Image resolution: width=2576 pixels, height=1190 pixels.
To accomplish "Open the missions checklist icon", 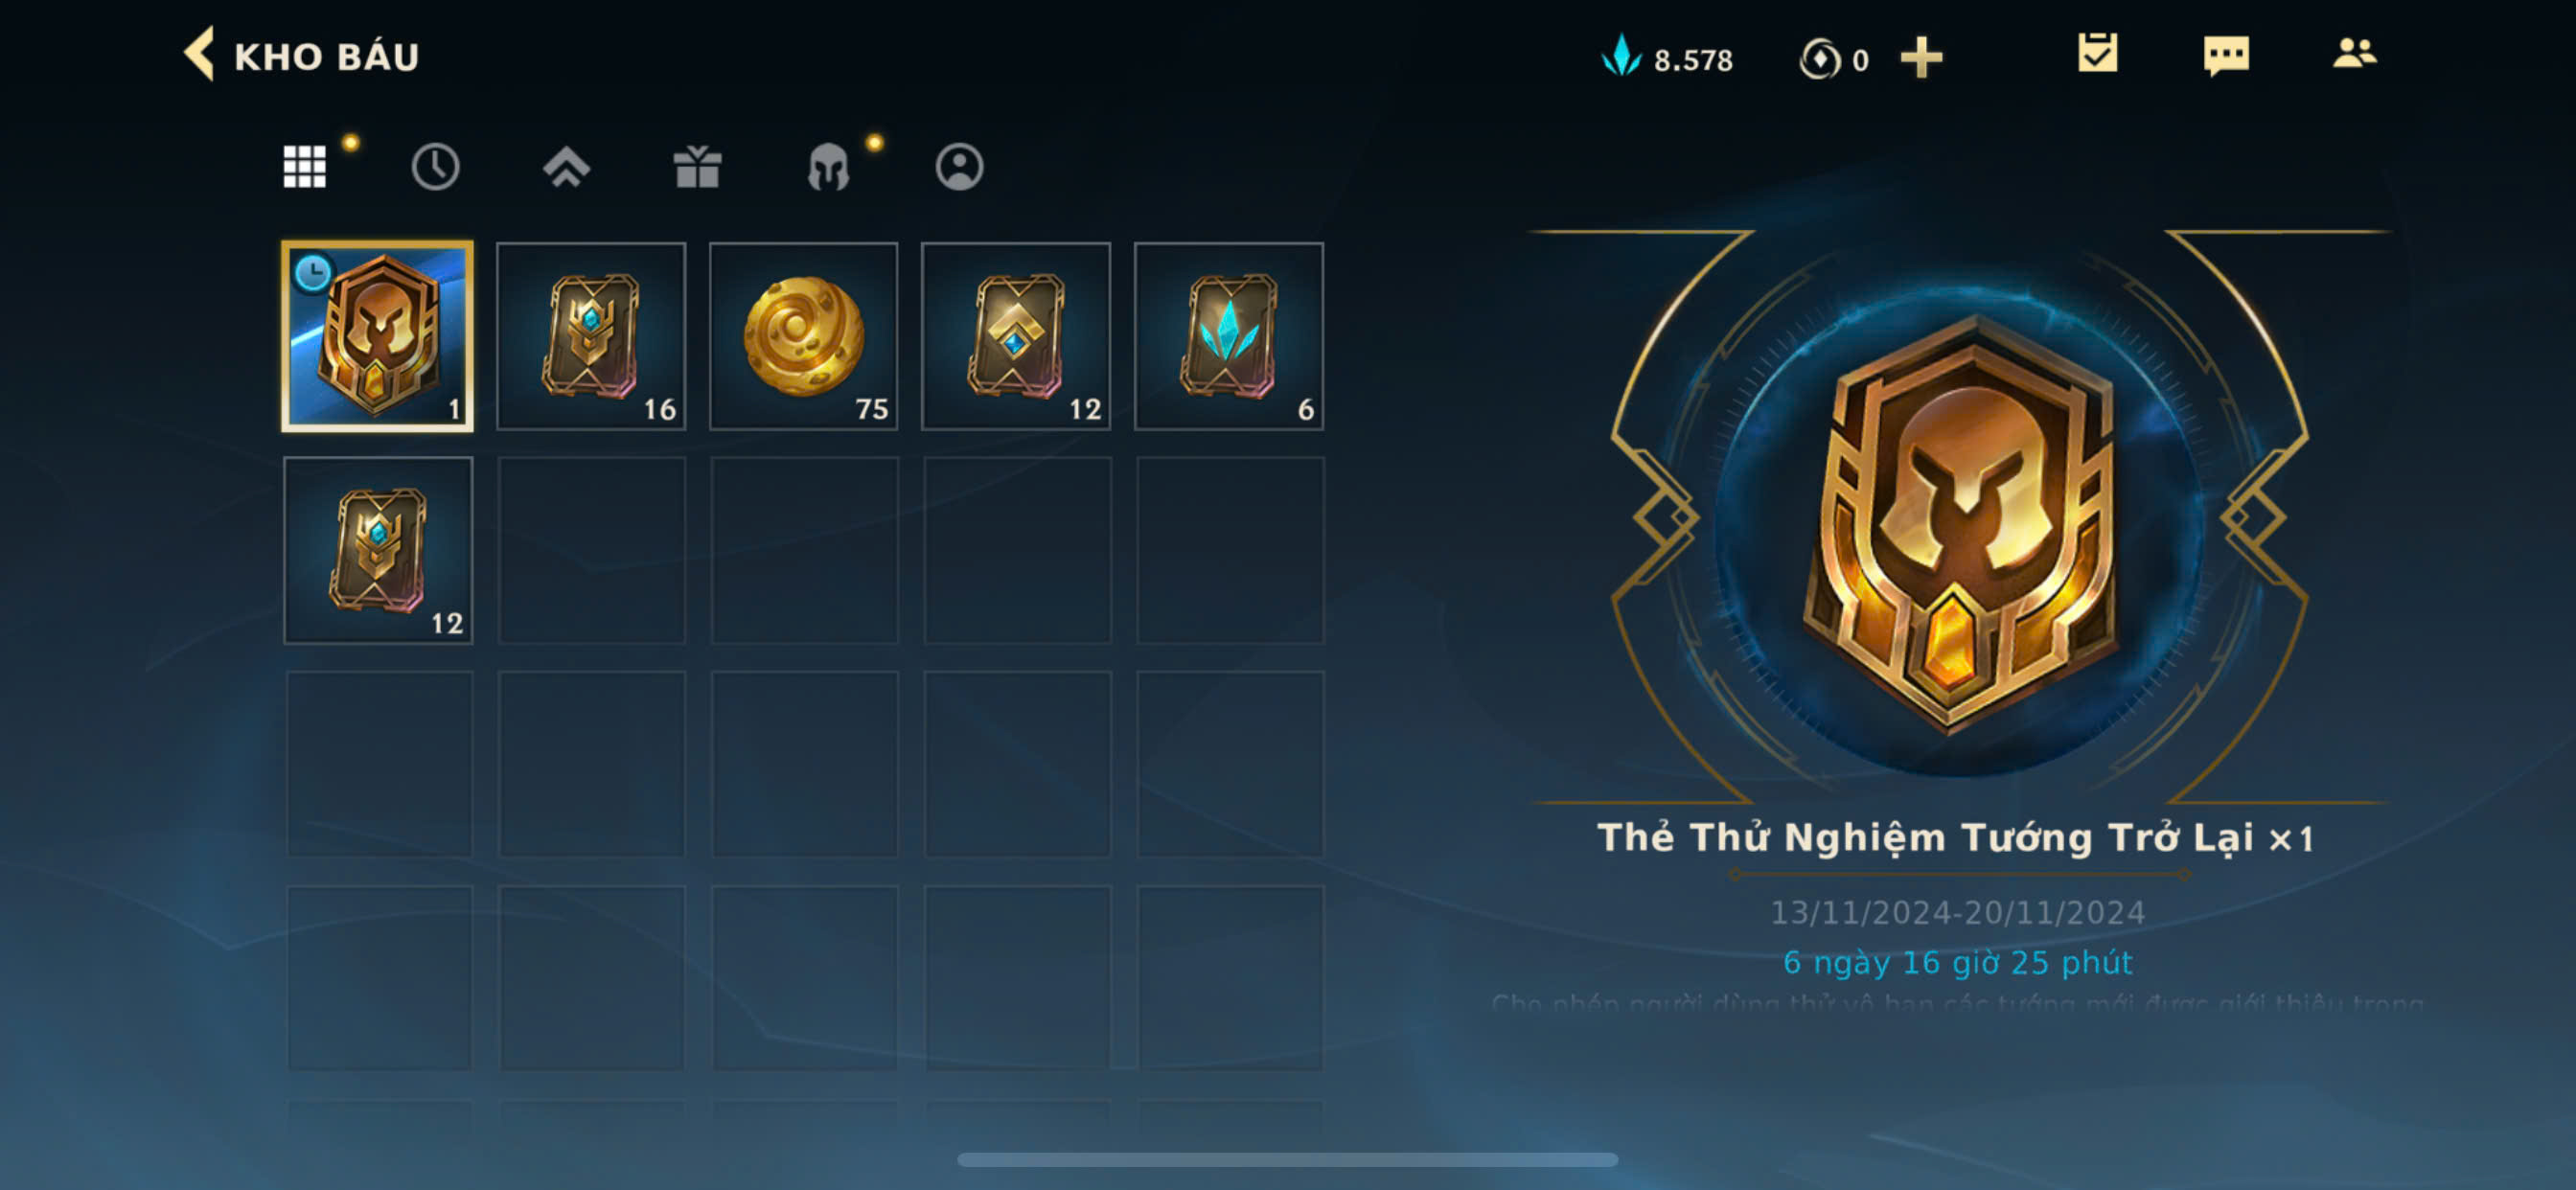I will point(2097,53).
